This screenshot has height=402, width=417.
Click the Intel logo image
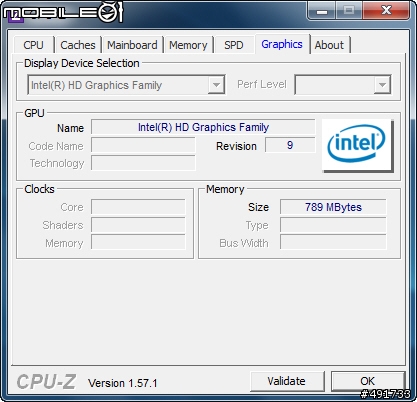click(x=357, y=146)
